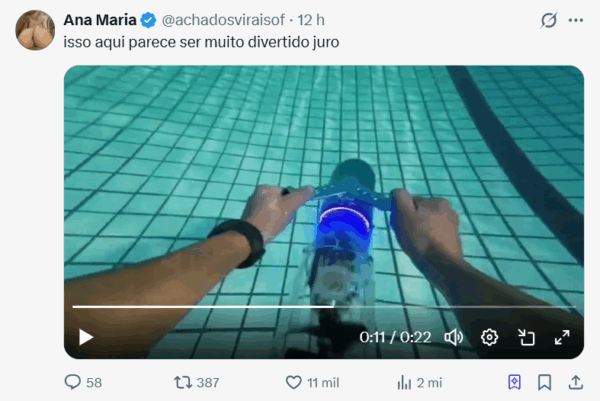Open the three-dot more options menu
This screenshot has width=600, height=401.
(x=576, y=20)
